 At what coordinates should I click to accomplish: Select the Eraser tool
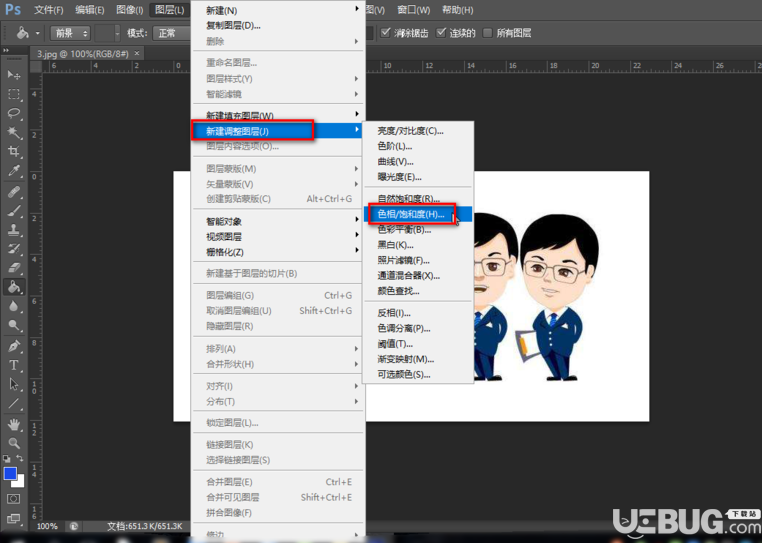[14, 268]
